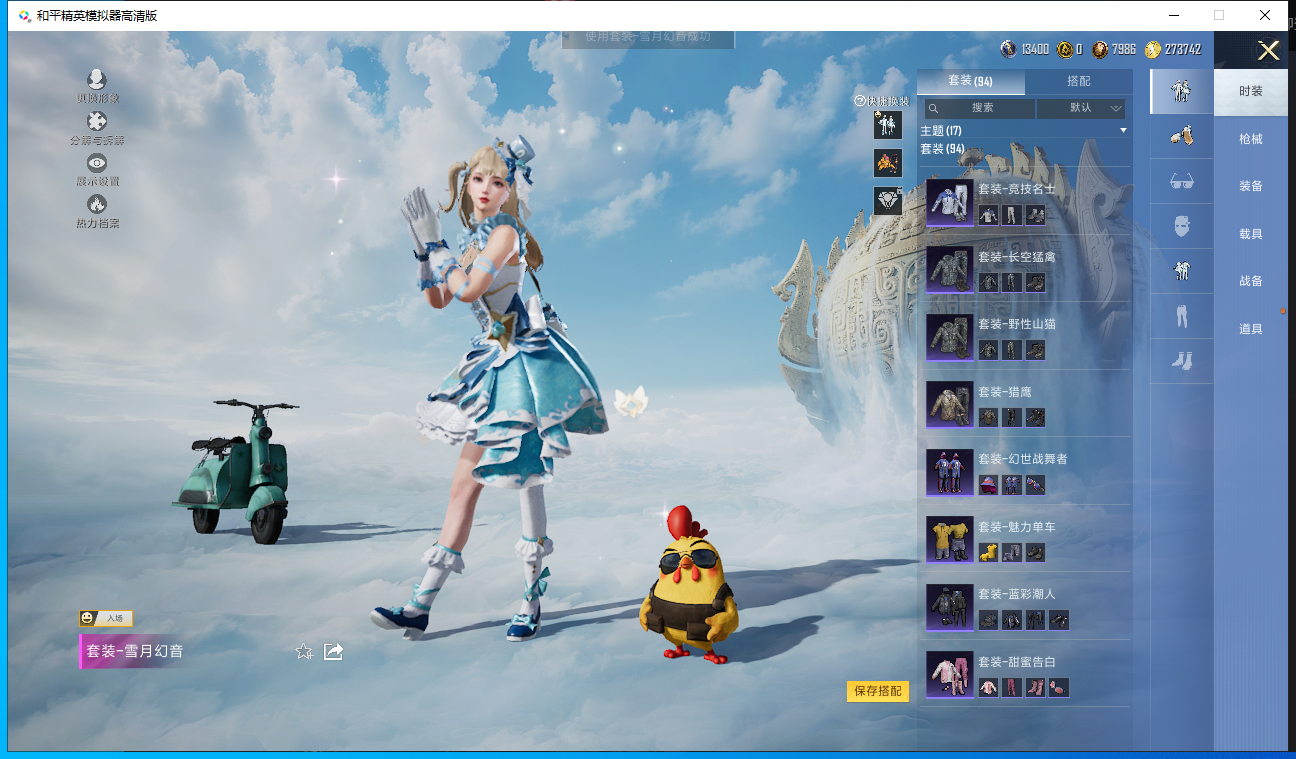Screen dimensions: 1296x759
Task: Click the 13400 currency icon
Action: tap(1009, 49)
